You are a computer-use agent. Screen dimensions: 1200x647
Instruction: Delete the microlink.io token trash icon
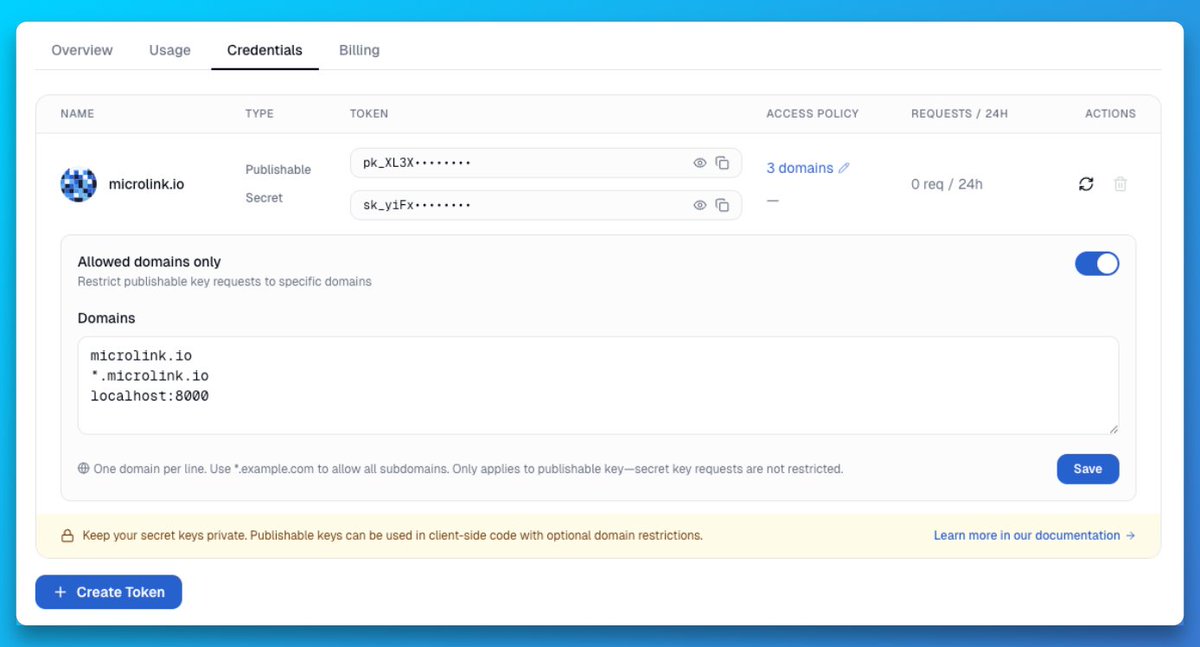1121,184
